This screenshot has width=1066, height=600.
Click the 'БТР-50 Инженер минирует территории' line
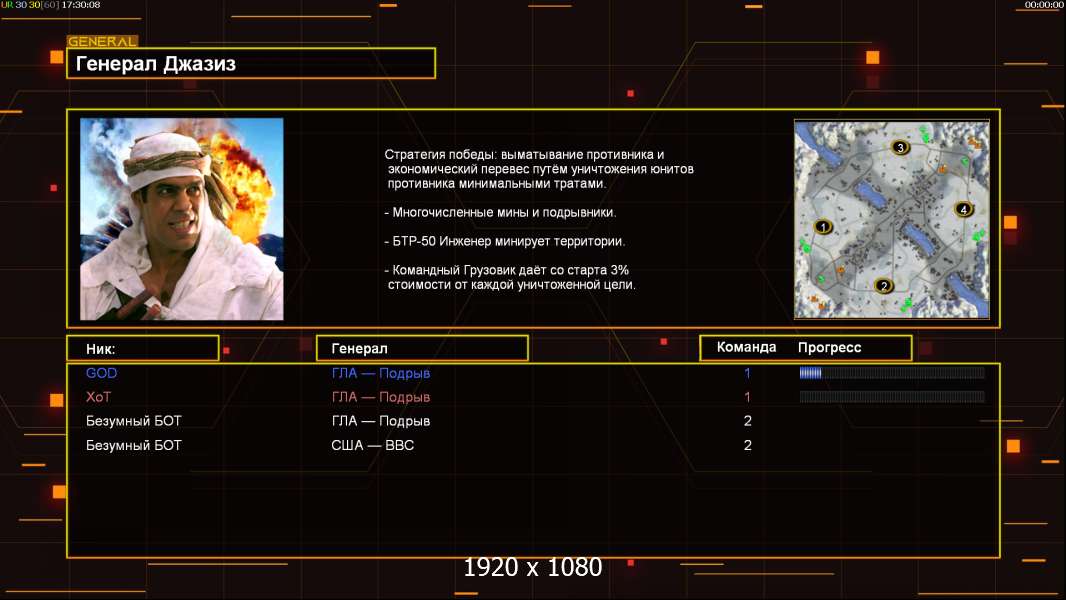tap(504, 241)
